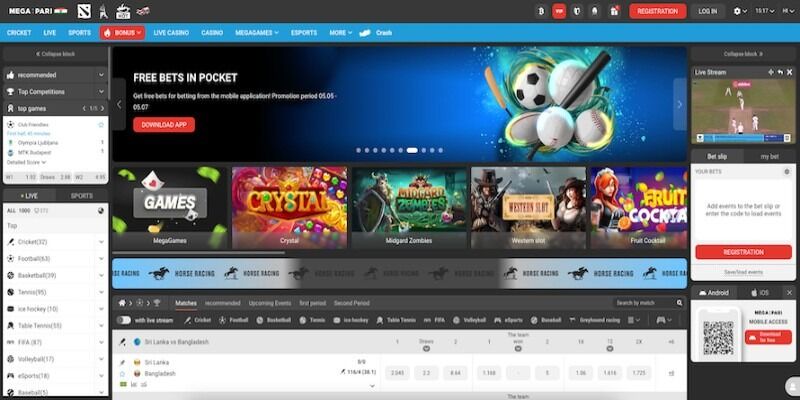Open the time 15:17 dropdown
800x400 pixels.
pyautogui.click(x=765, y=11)
